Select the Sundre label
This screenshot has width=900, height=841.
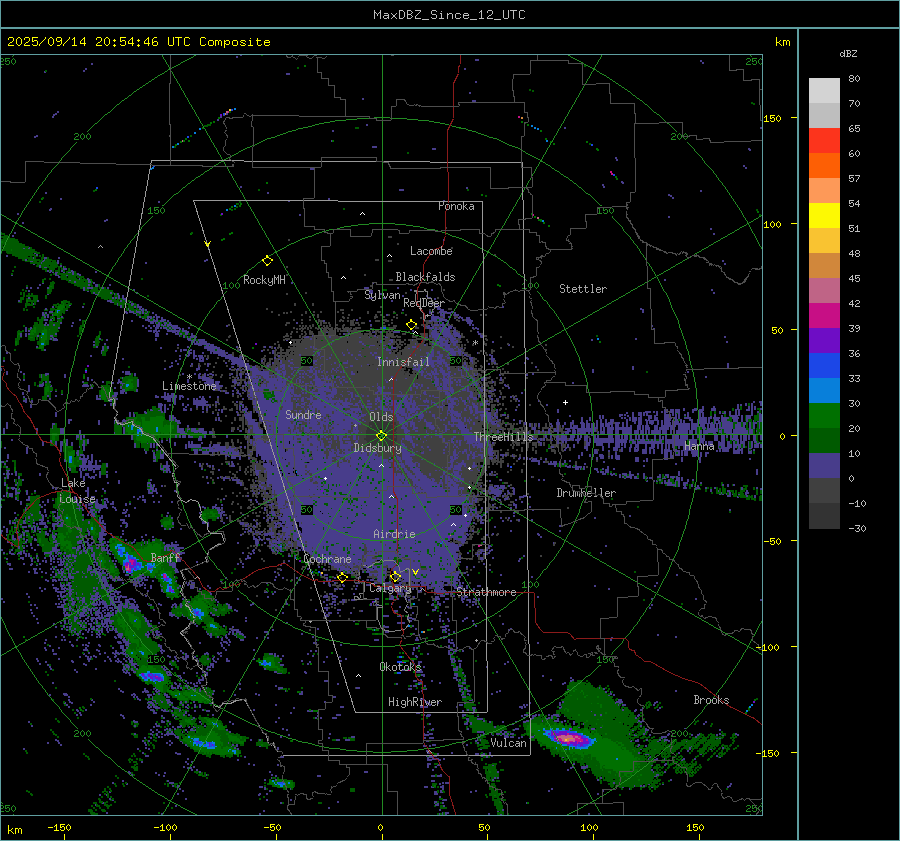[x=303, y=414]
